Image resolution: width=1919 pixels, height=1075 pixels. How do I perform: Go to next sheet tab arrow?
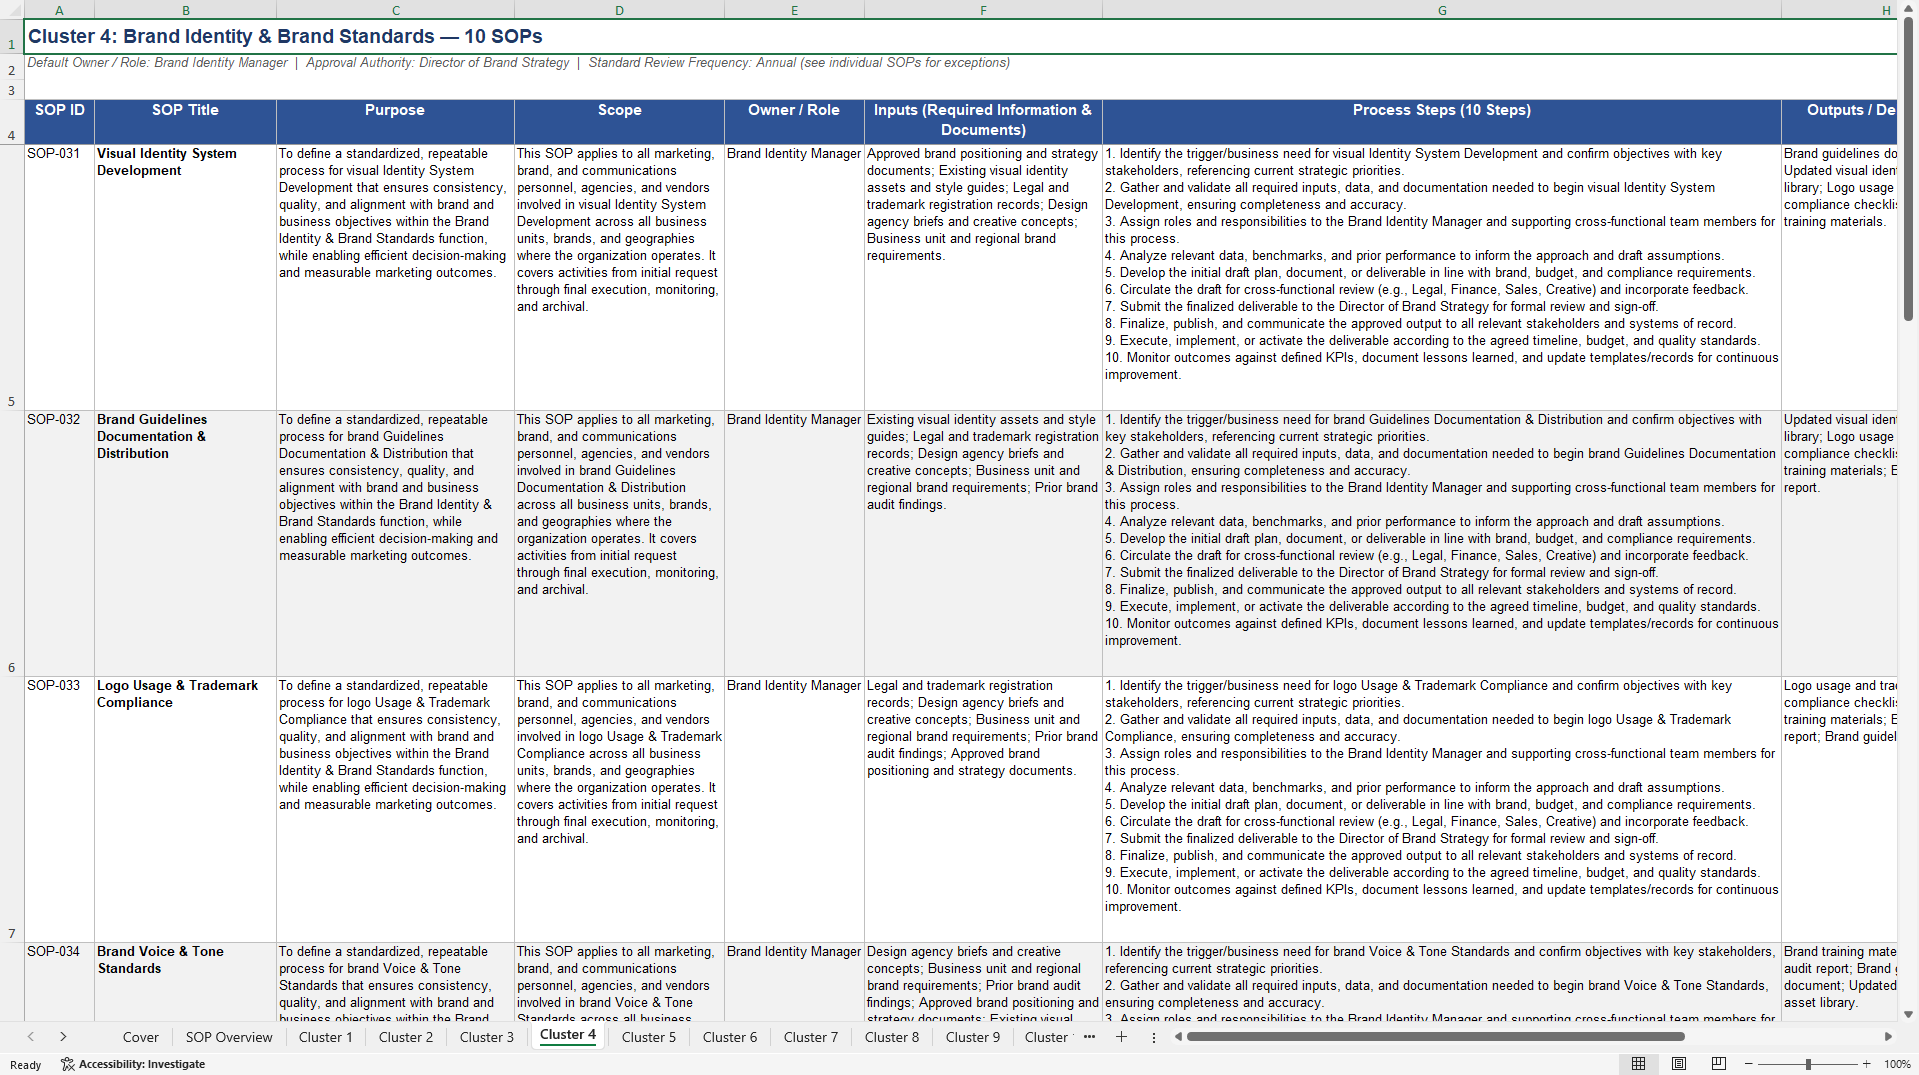pos(63,1037)
